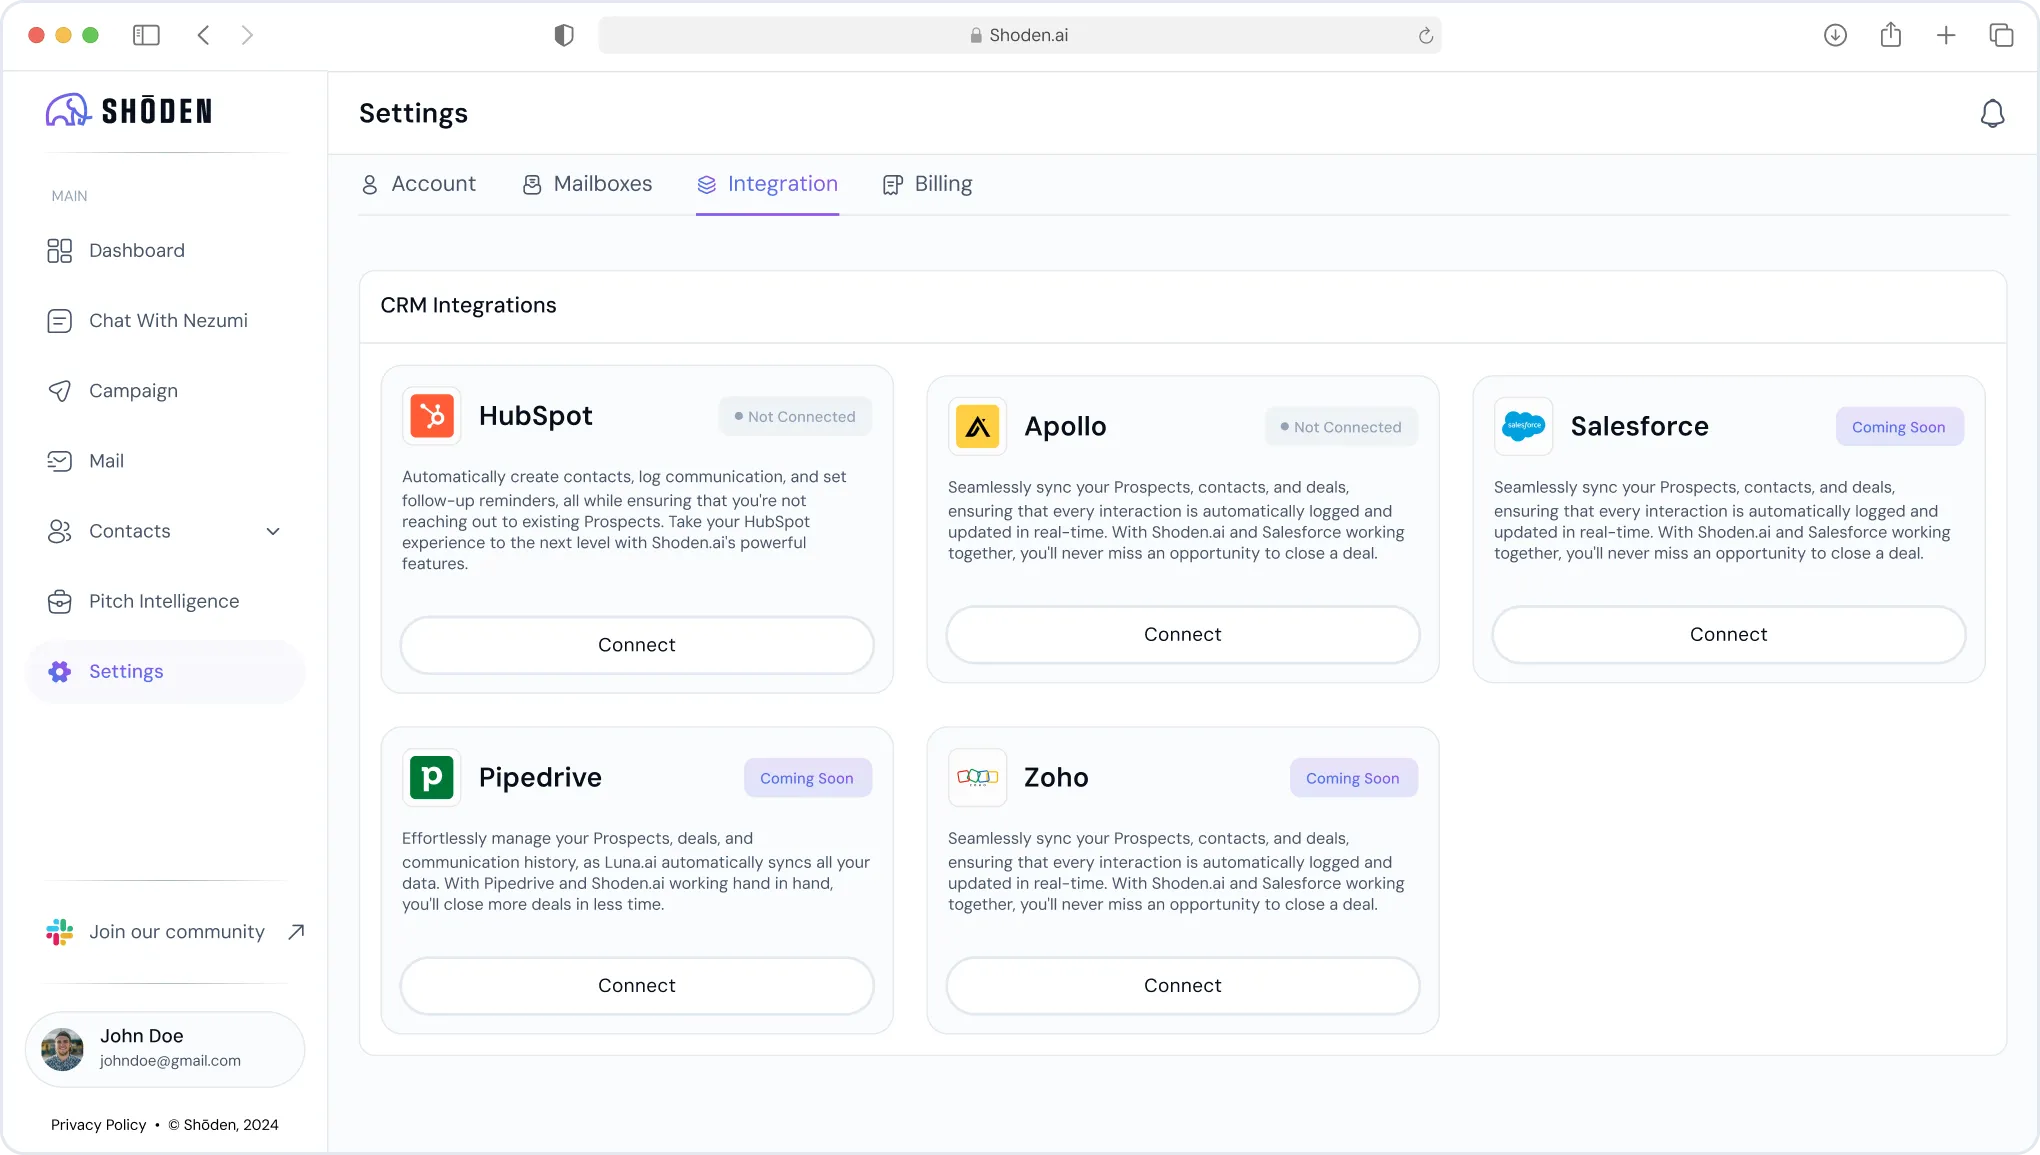This screenshot has width=2040, height=1155.
Task: Switch to the Account tab
Action: pos(418,184)
